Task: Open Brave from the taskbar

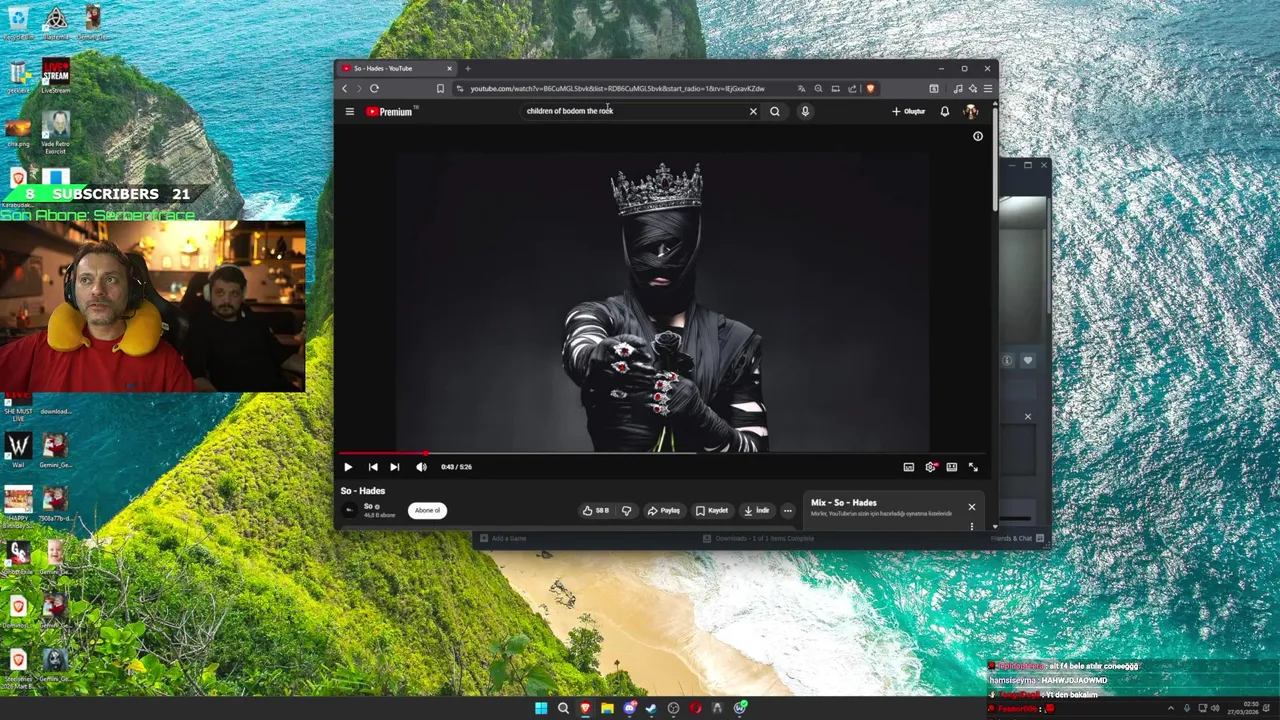Action: [585, 708]
